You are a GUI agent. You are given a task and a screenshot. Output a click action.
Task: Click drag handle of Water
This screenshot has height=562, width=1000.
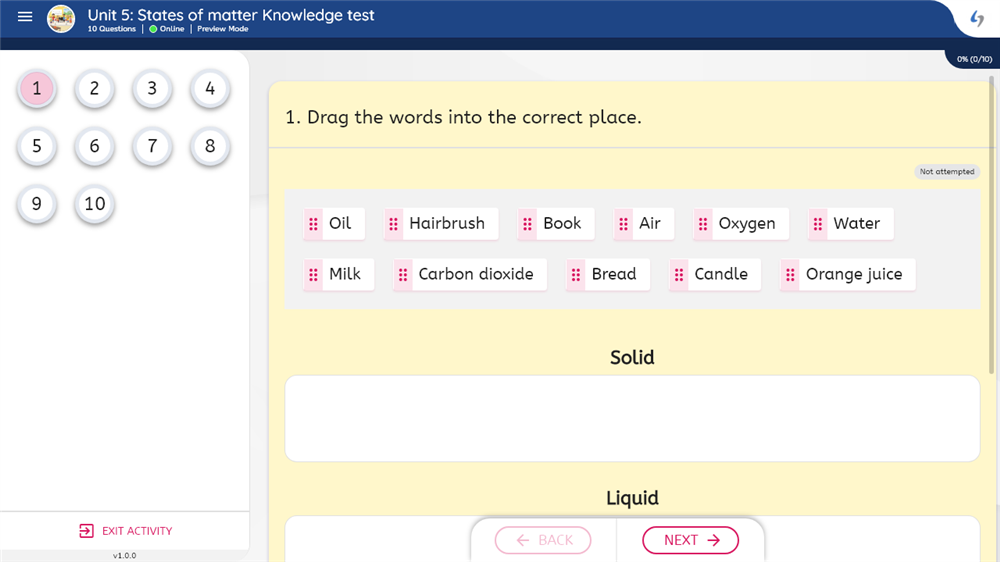[x=818, y=224]
